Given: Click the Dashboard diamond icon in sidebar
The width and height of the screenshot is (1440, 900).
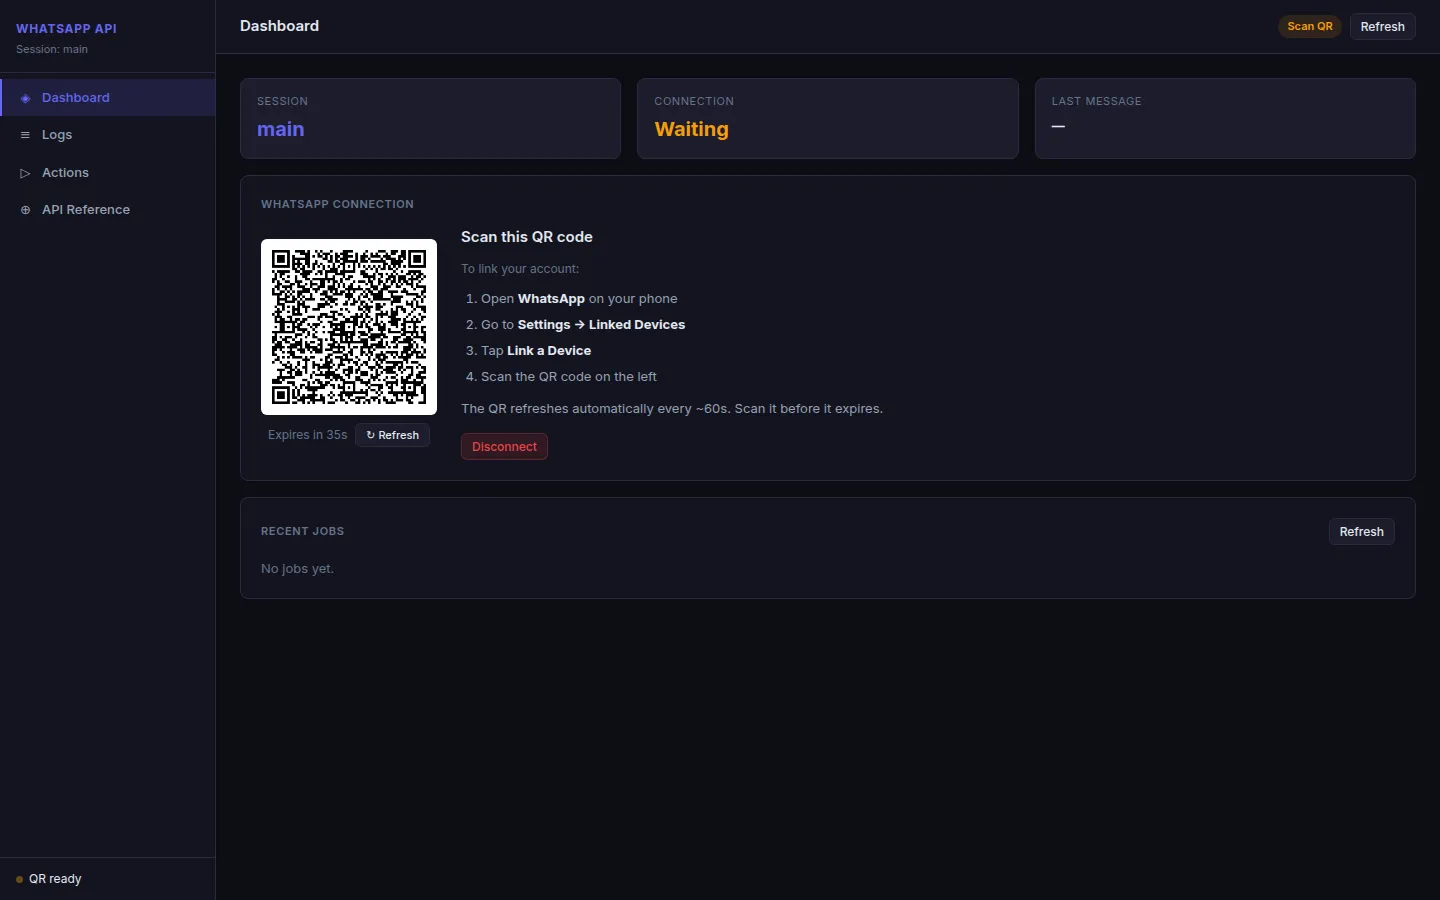Looking at the screenshot, I should [25, 98].
